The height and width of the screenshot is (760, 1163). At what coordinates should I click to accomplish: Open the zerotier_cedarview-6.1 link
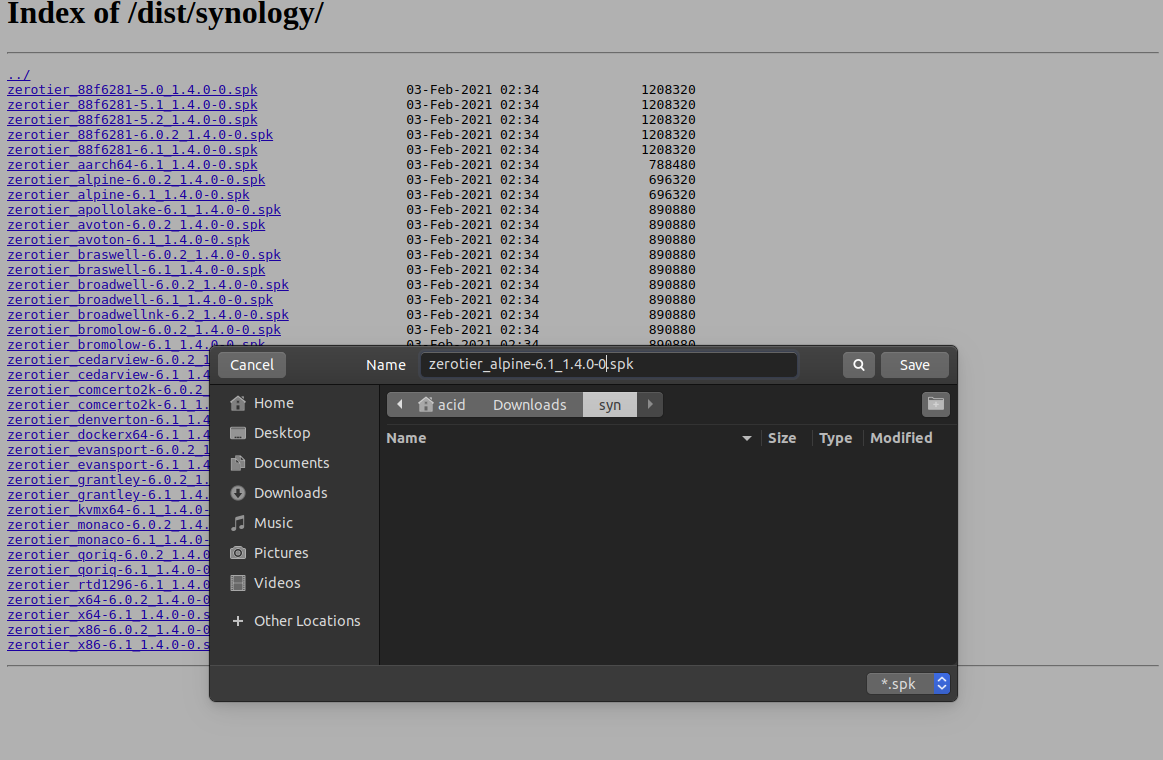[108, 374]
